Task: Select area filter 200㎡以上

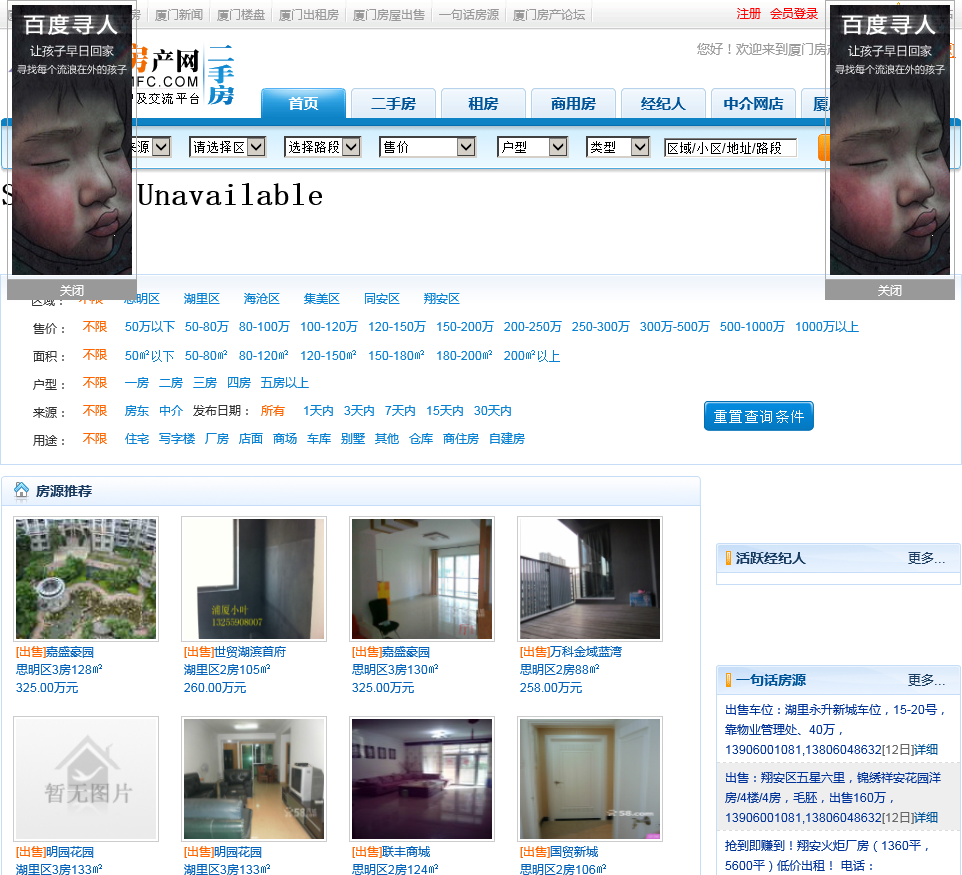Action: 532,356
